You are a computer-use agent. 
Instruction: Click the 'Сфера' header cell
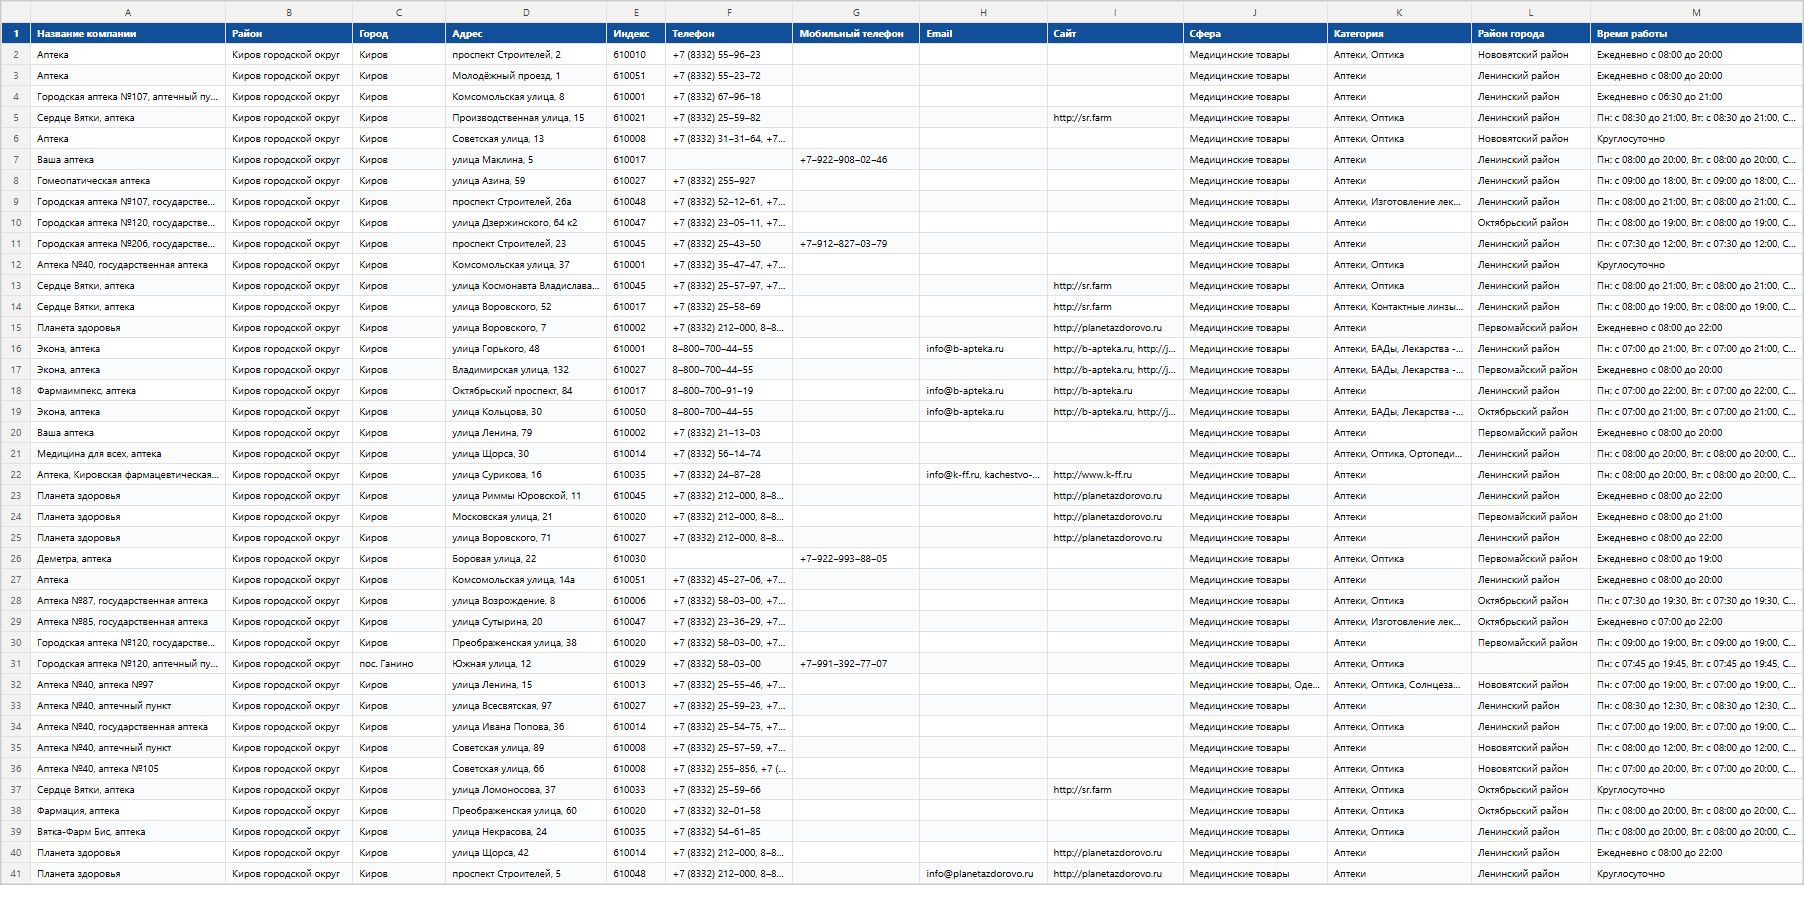[x=1255, y=33]
